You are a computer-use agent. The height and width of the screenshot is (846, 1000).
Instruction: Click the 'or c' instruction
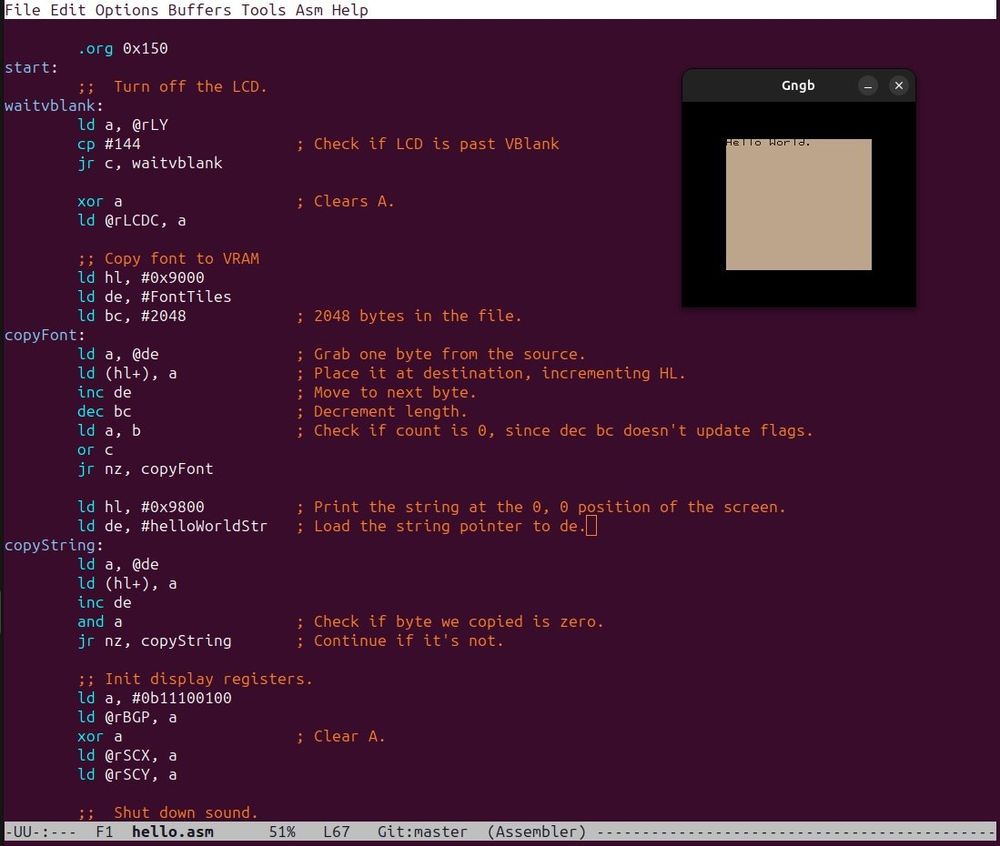point(95,450)
